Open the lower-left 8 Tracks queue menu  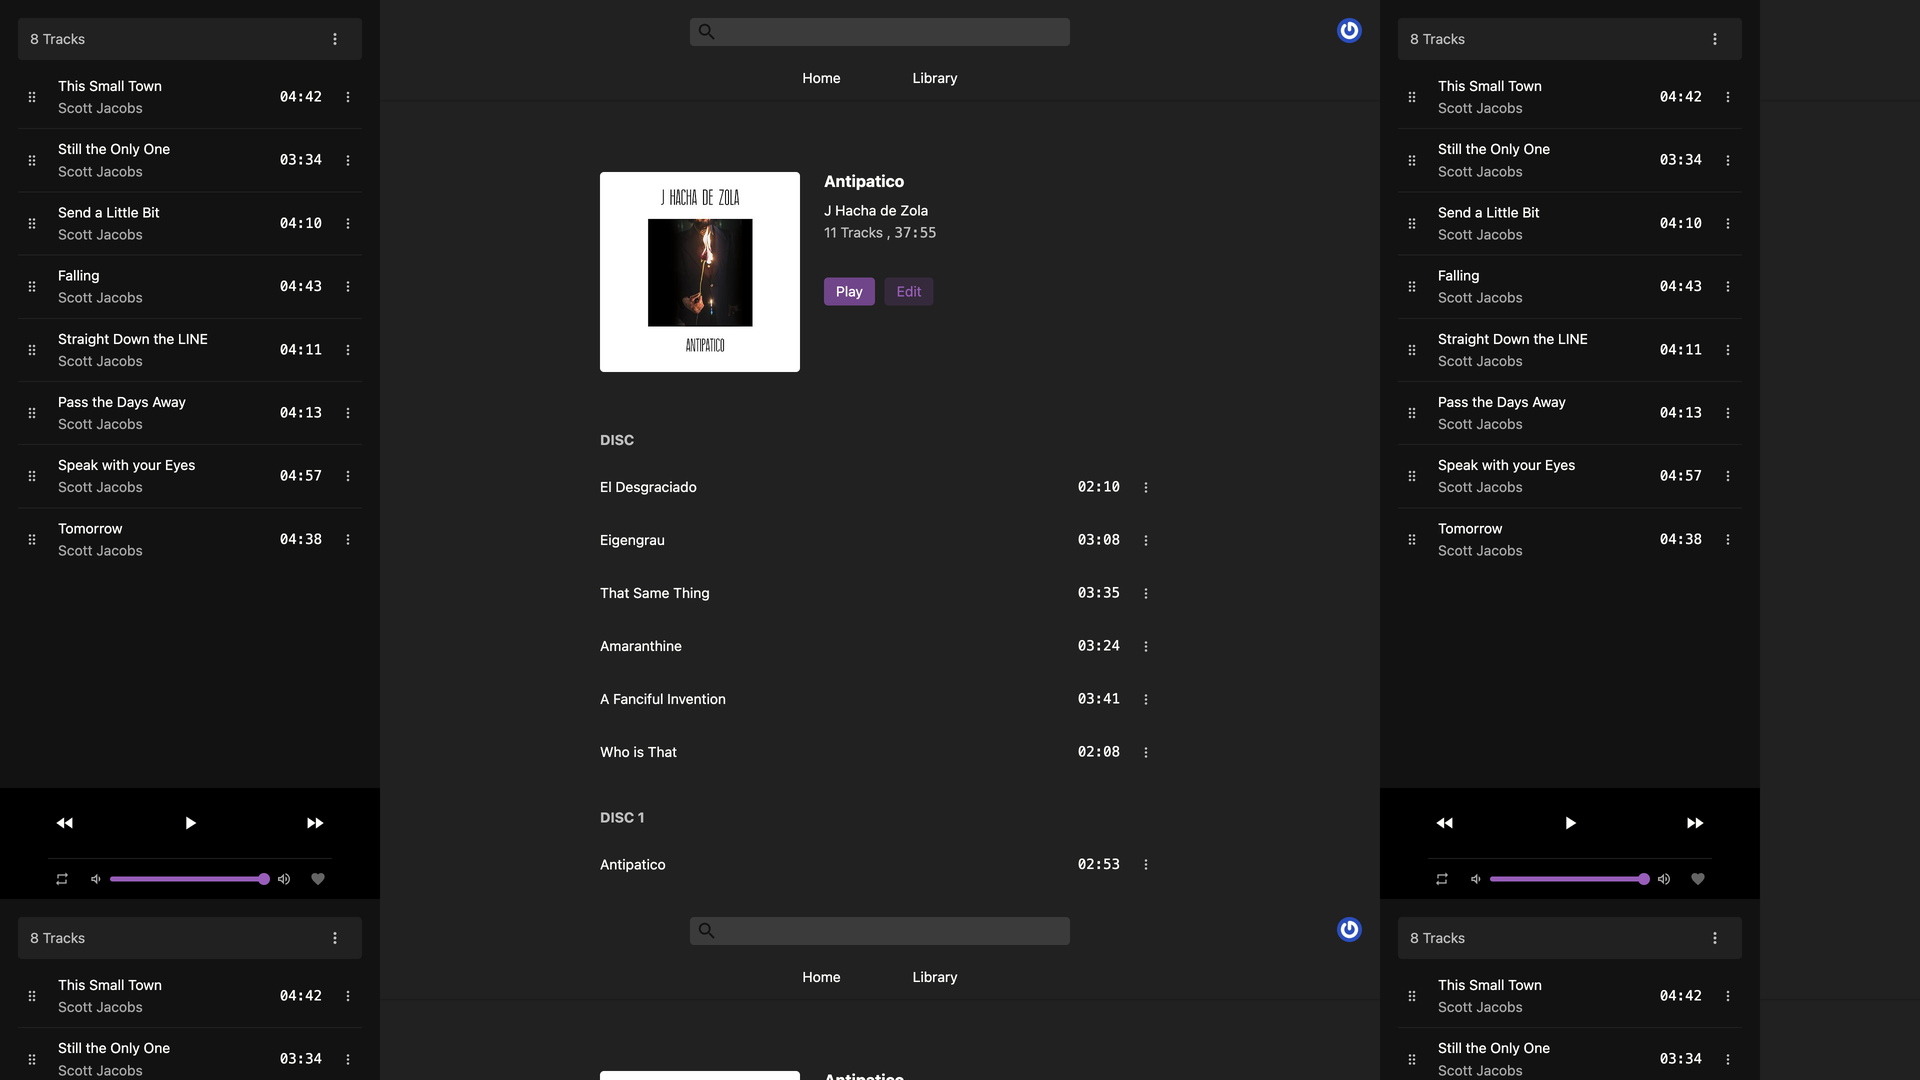coord(335,938)
